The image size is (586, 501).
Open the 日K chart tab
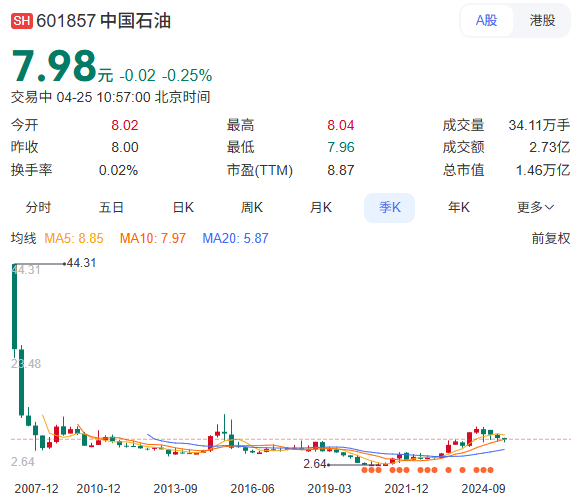[x=183, y=207]
